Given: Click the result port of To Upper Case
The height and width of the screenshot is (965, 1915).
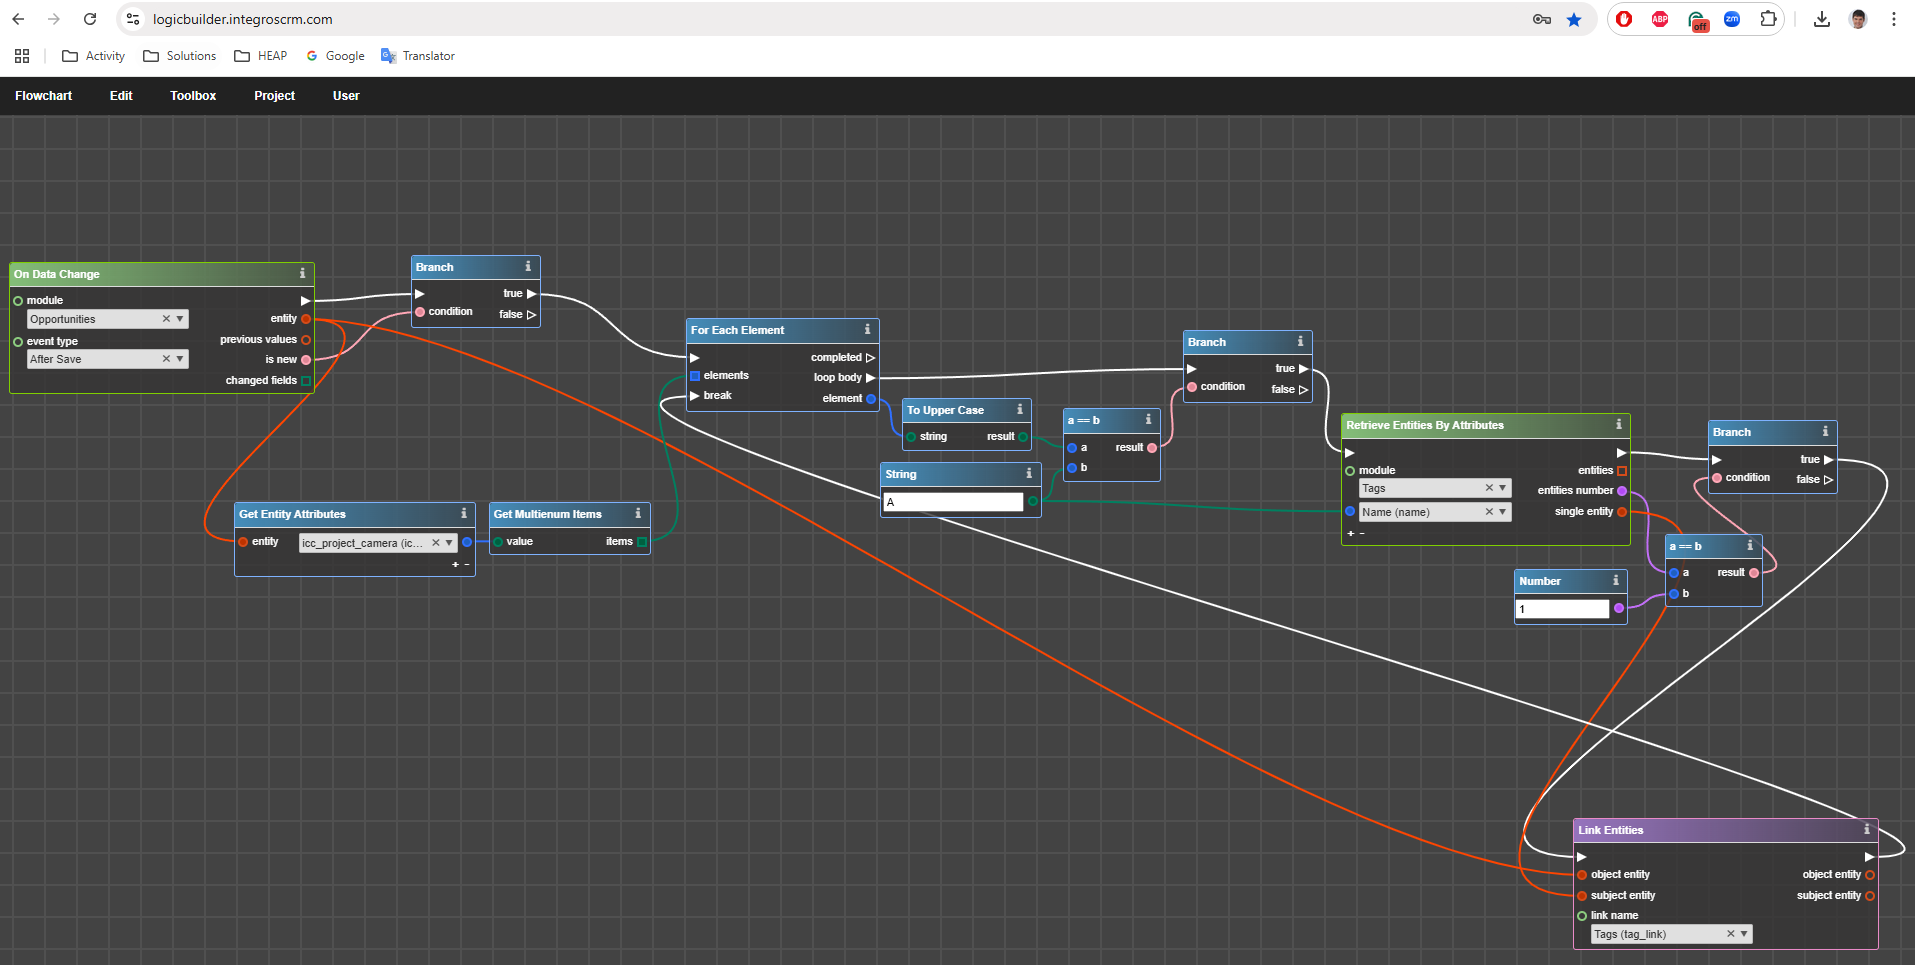Looking at the screenshot, I should coord(1022,437).
